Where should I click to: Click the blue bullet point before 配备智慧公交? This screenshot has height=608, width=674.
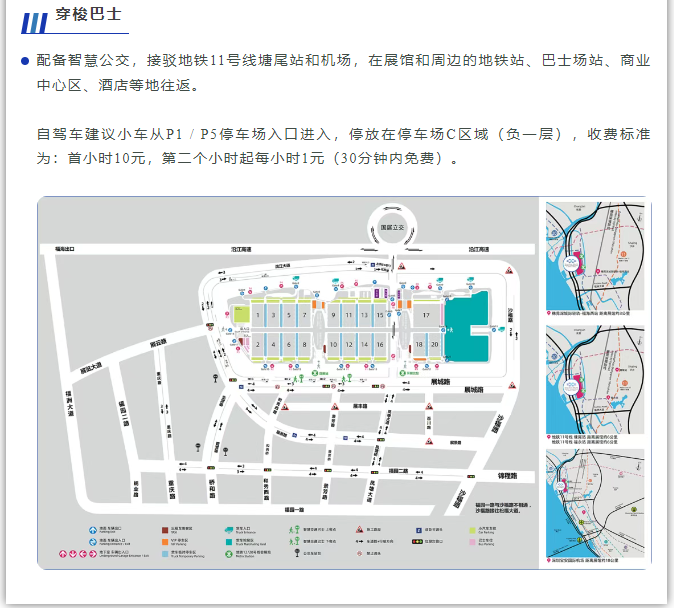24,61
